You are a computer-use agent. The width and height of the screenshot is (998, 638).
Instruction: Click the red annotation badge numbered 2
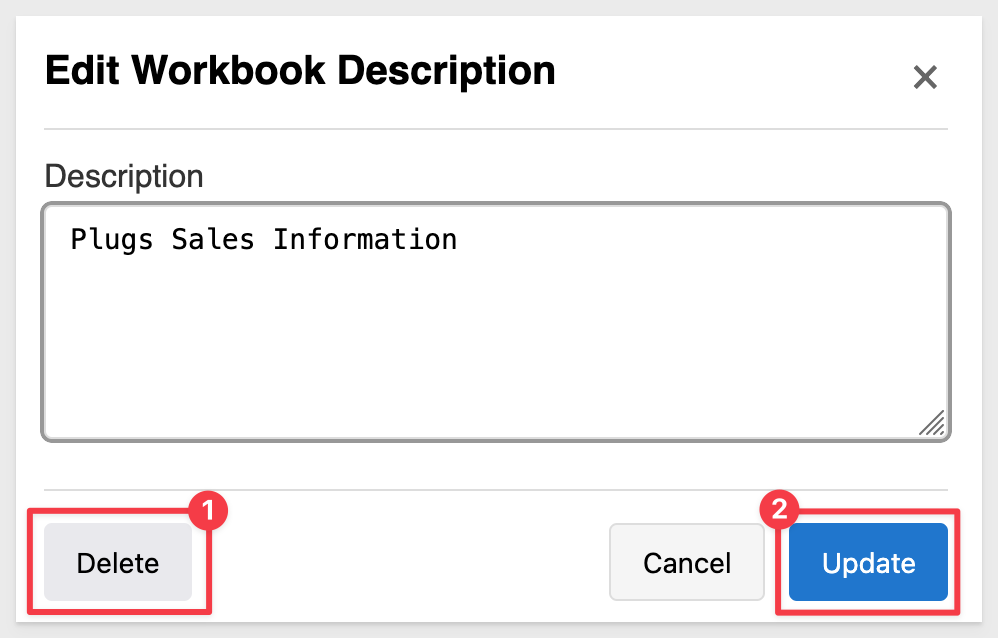pyautogui.click(x=779, y=509)
